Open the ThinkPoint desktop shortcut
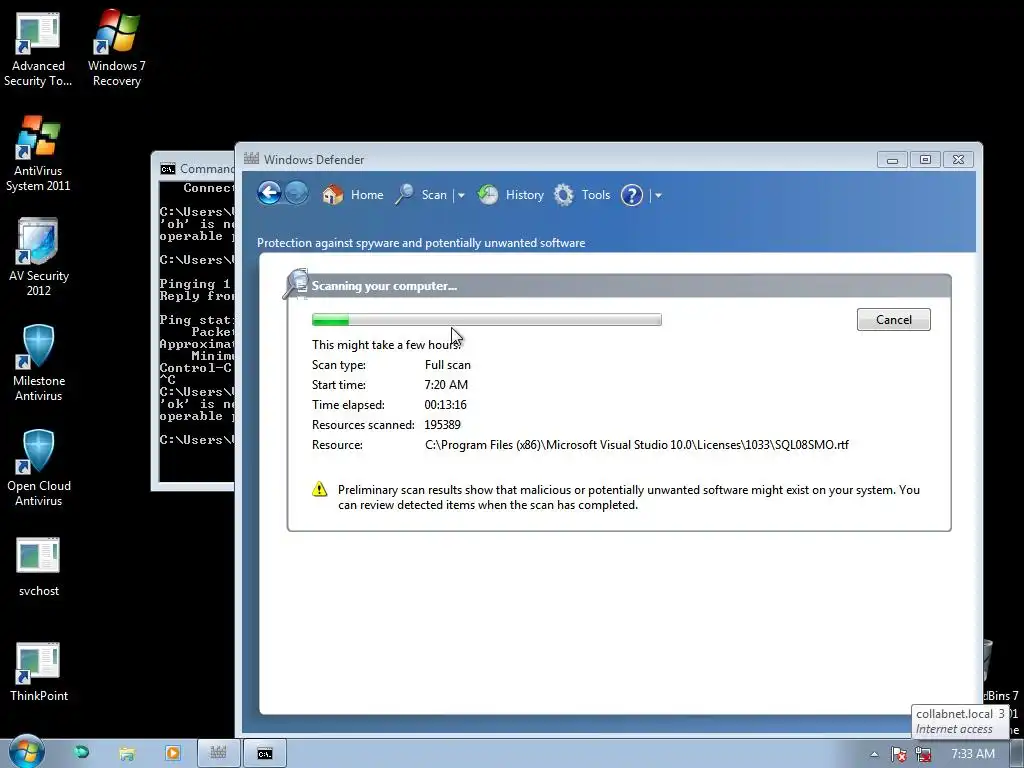Viewport: 1024px width, 768px height. pos(39,672)
